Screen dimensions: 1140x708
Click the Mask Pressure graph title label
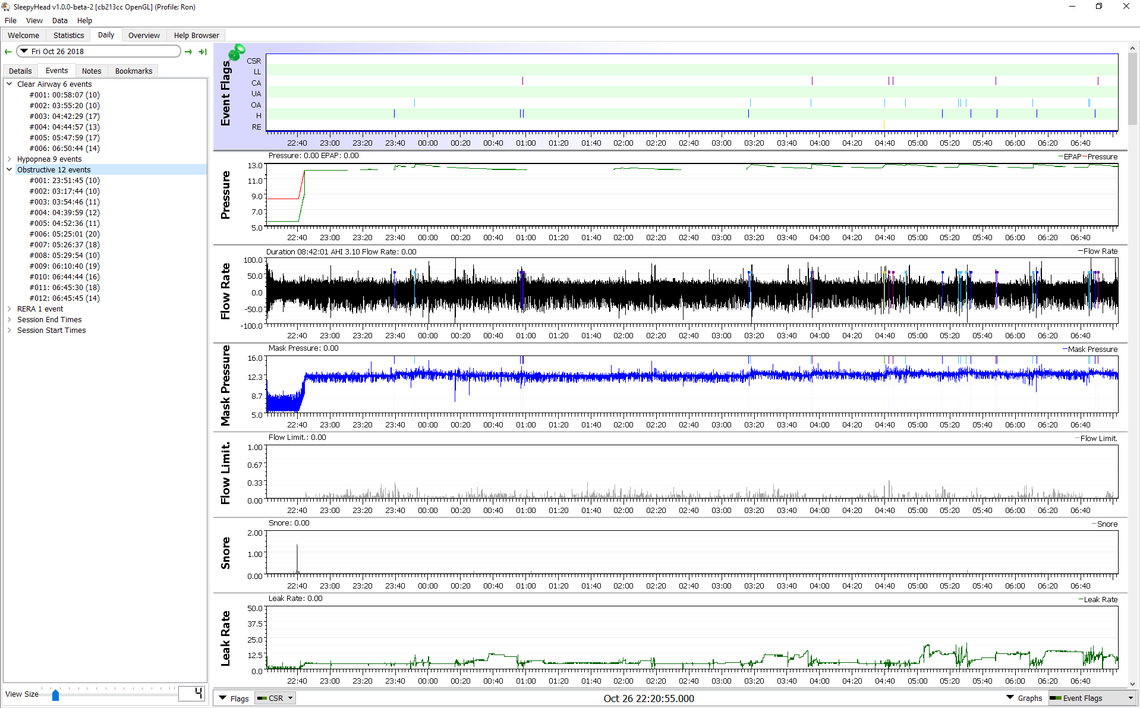point(225,385)
